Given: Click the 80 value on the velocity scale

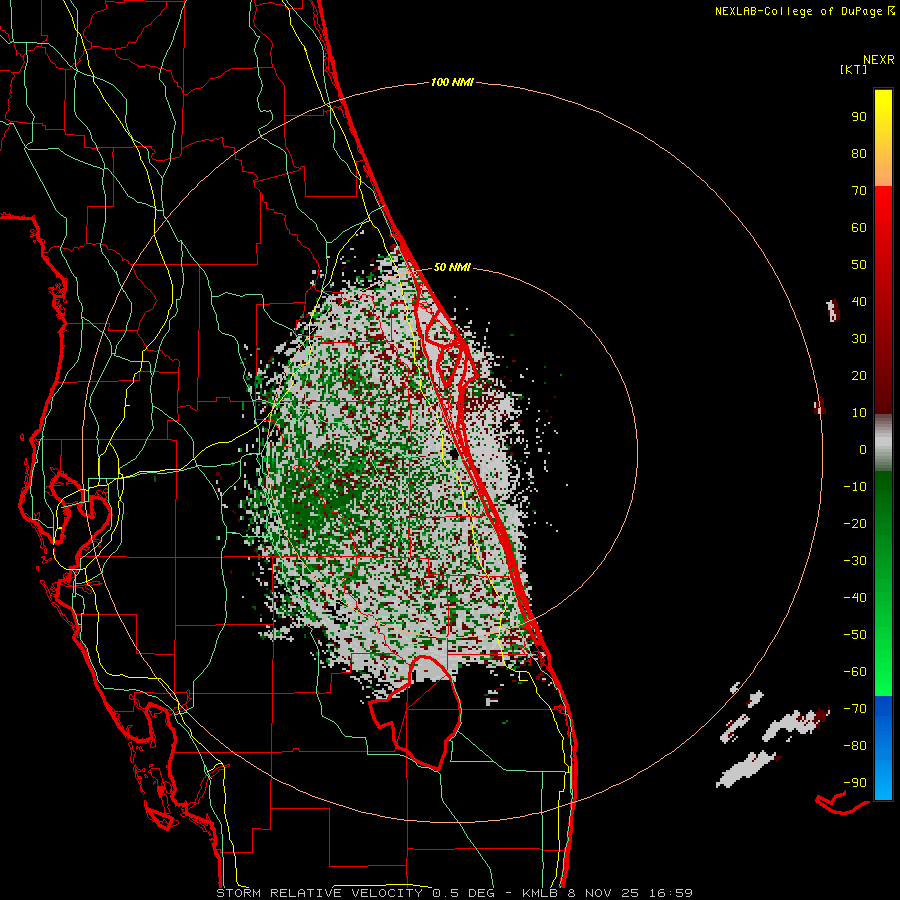Looking at the screenshot, I should [x=859, y=153].
